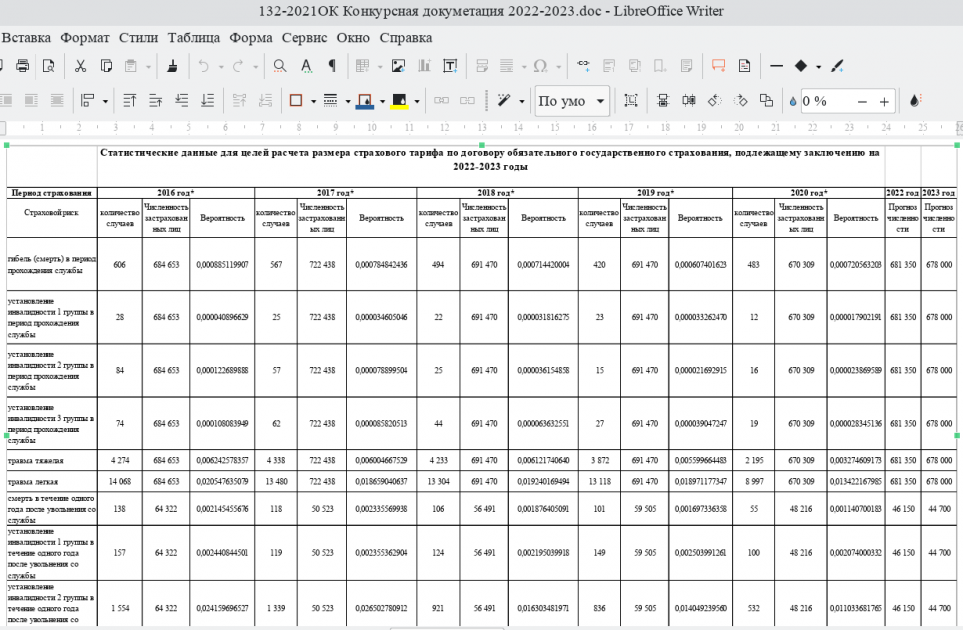This screenshot has height=630, width=963.
Task: Open the Справка menu
Action: [x=406, y=38]
